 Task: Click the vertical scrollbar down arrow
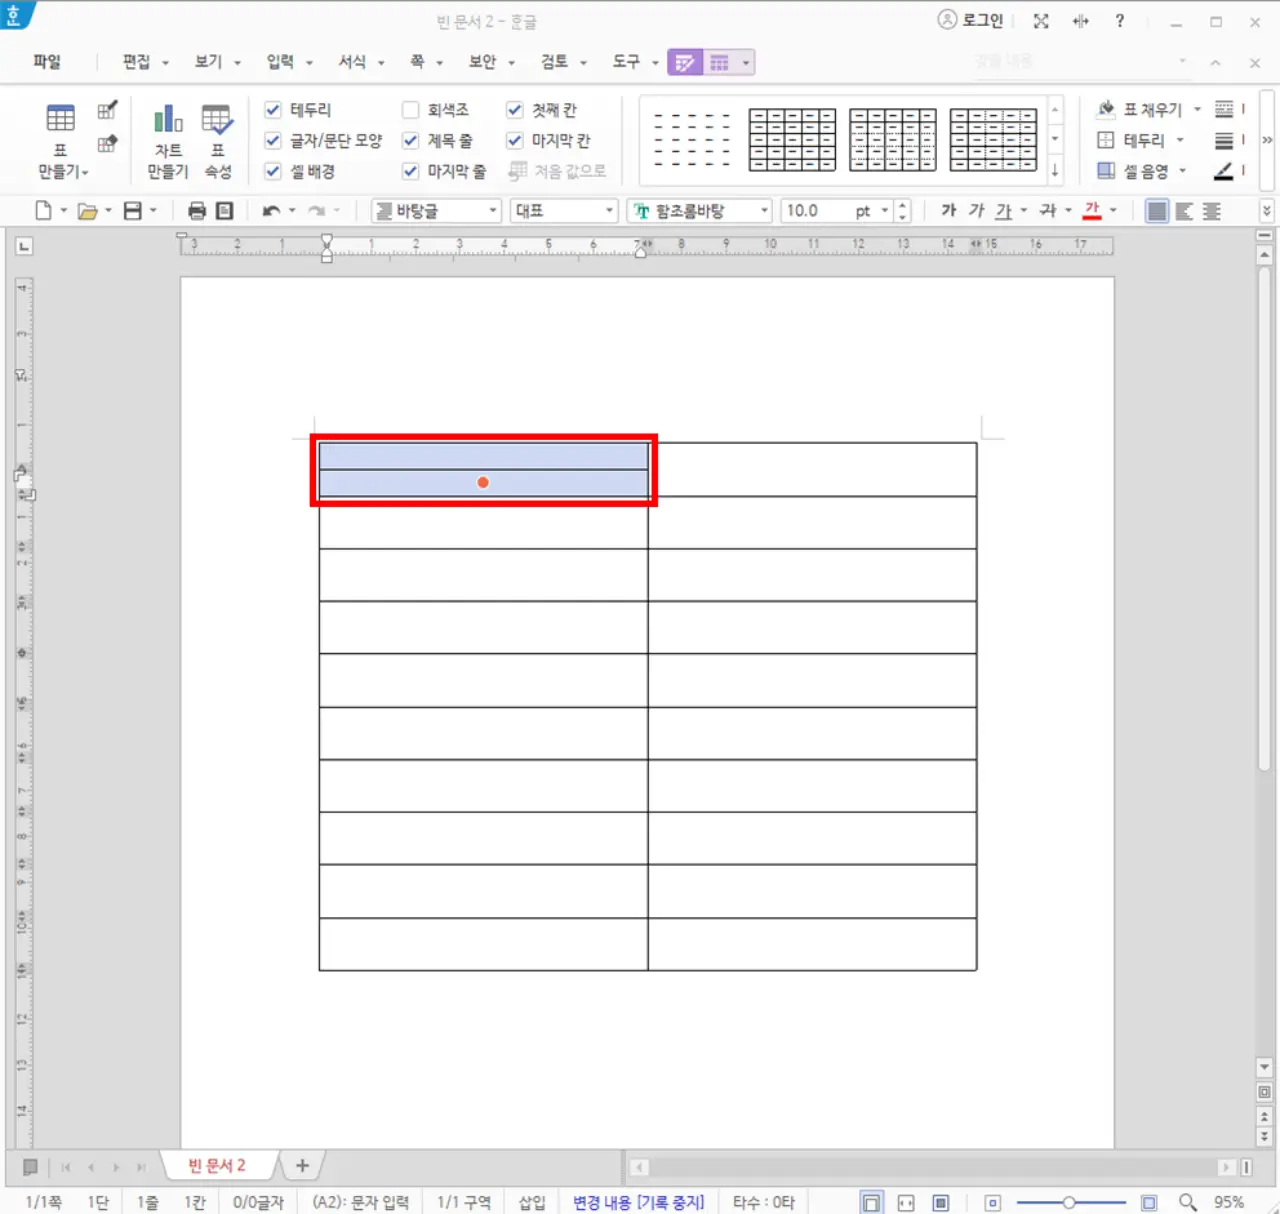click(1264, 1067)
